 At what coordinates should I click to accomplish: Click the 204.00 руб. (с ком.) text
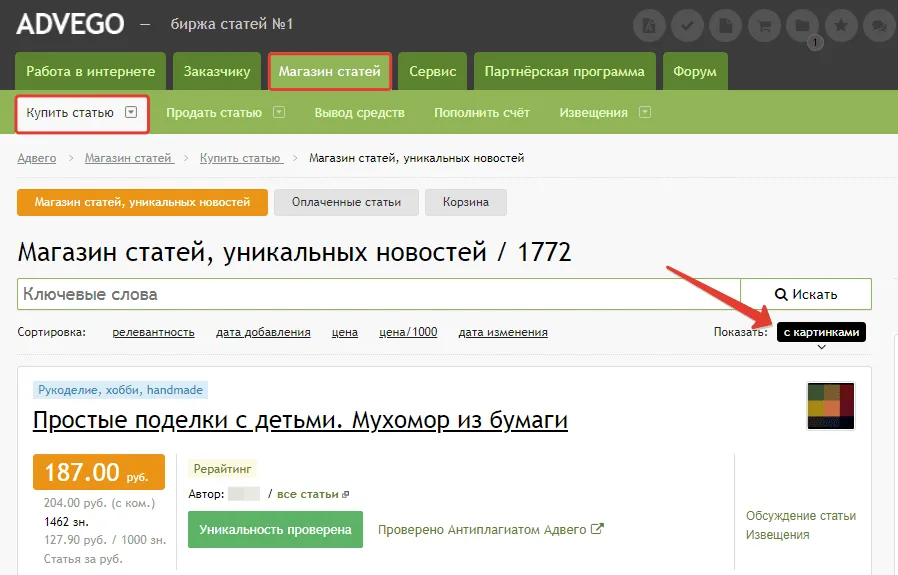100,503
